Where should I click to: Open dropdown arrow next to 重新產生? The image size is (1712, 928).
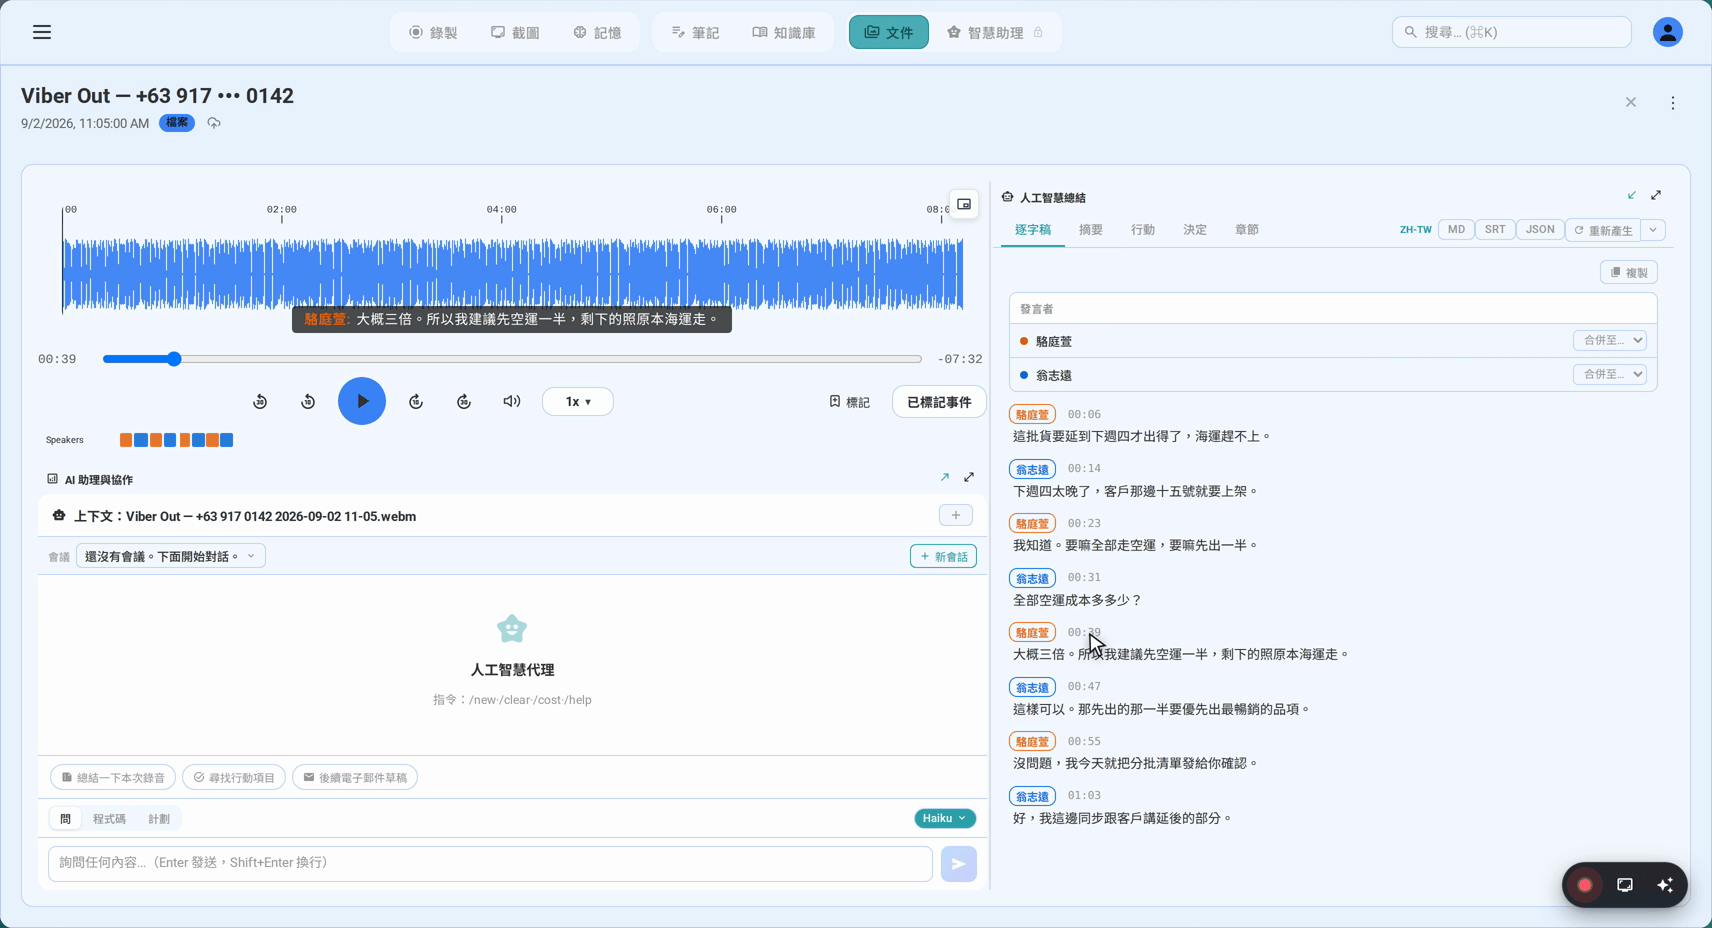[x=1653, y=230]
